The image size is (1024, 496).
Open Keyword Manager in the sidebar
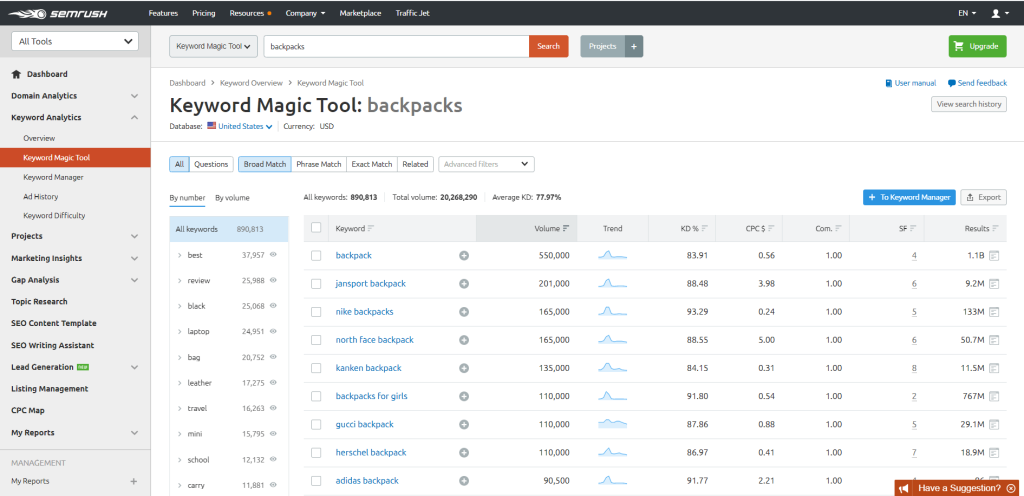(x=53, y=177)
